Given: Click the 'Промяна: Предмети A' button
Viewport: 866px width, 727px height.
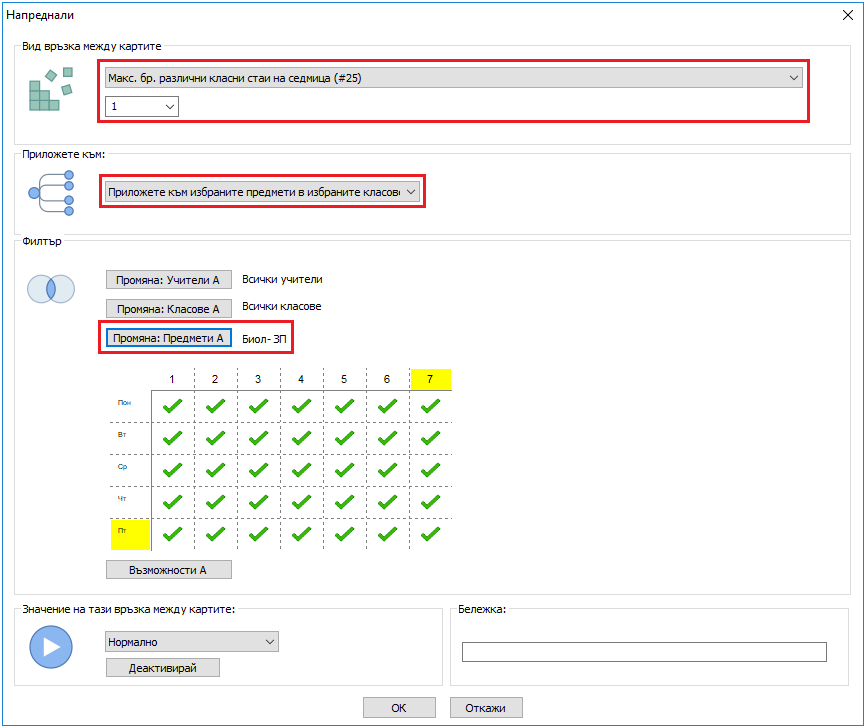Looking at the screenshot, I should 169,338.
